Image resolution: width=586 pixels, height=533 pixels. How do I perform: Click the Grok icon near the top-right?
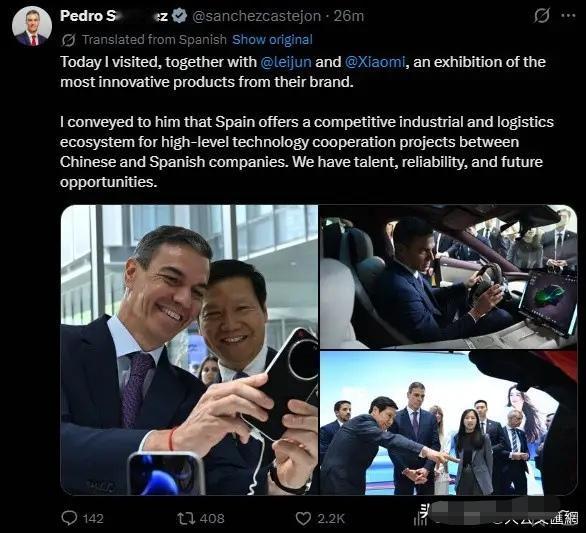542,16
